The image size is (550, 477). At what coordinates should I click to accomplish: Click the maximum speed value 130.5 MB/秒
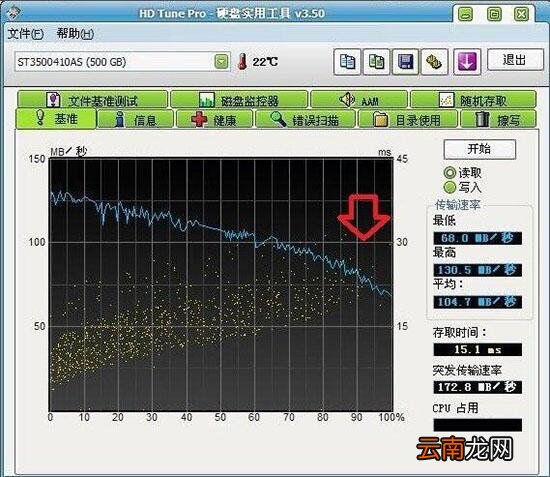(477, 270)
